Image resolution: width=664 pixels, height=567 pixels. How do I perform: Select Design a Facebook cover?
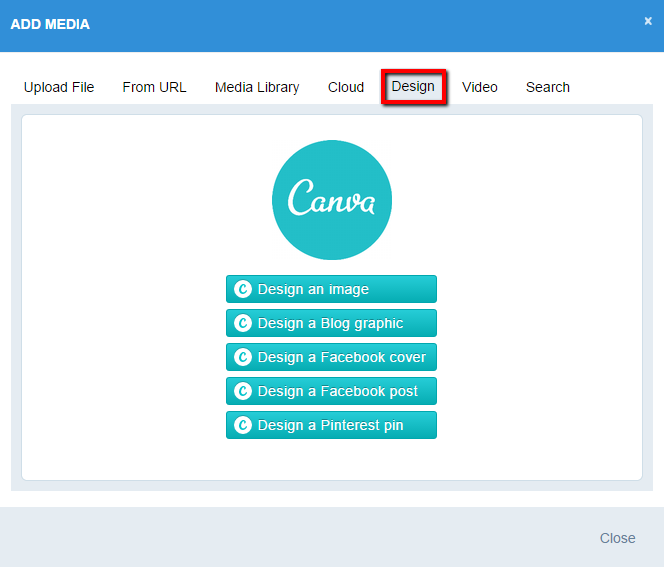coord(331,357)
